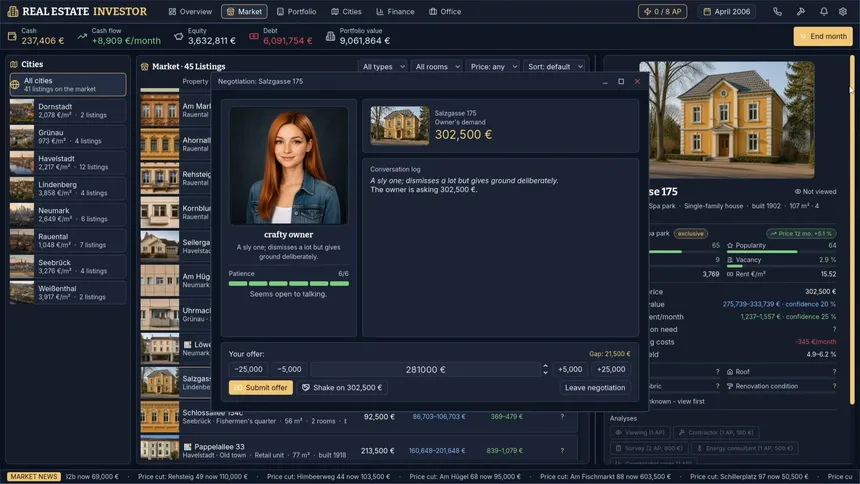The image size is (860, 484).
Task: Click the Real Estate Investor logo icon
Action: tap(13, 12)
